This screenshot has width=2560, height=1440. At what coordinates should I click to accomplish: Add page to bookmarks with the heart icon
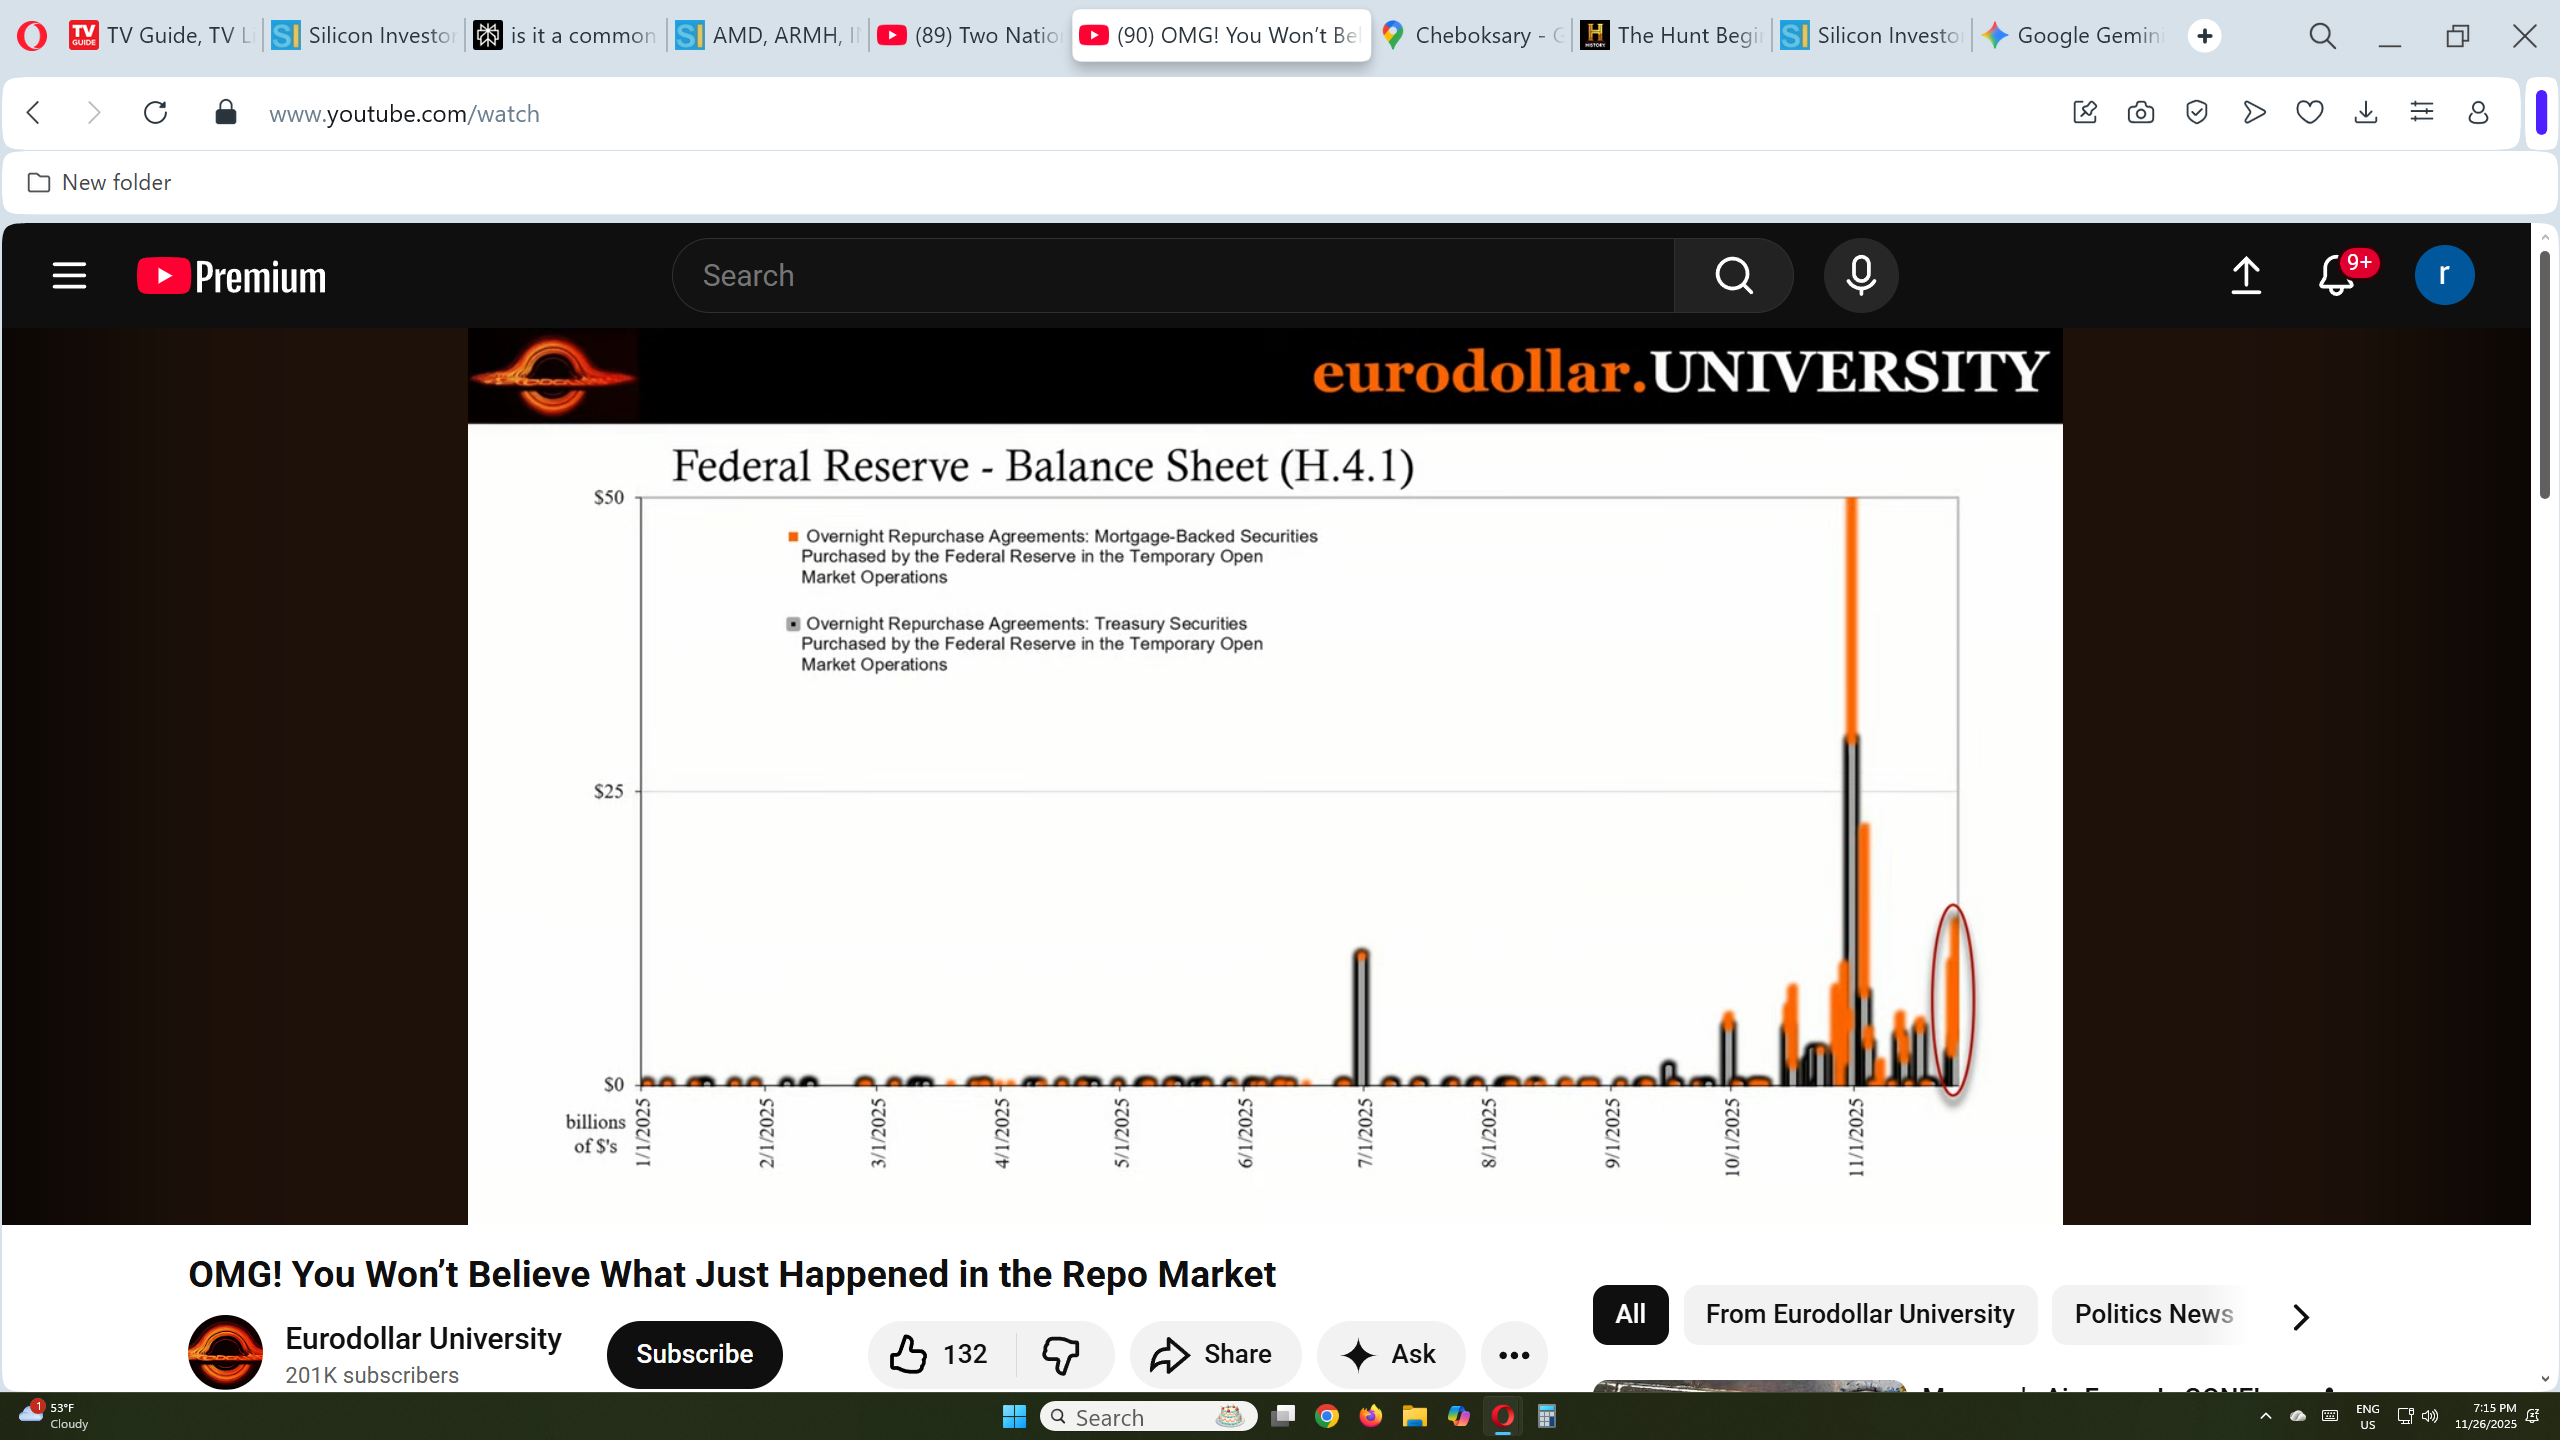2309,113
